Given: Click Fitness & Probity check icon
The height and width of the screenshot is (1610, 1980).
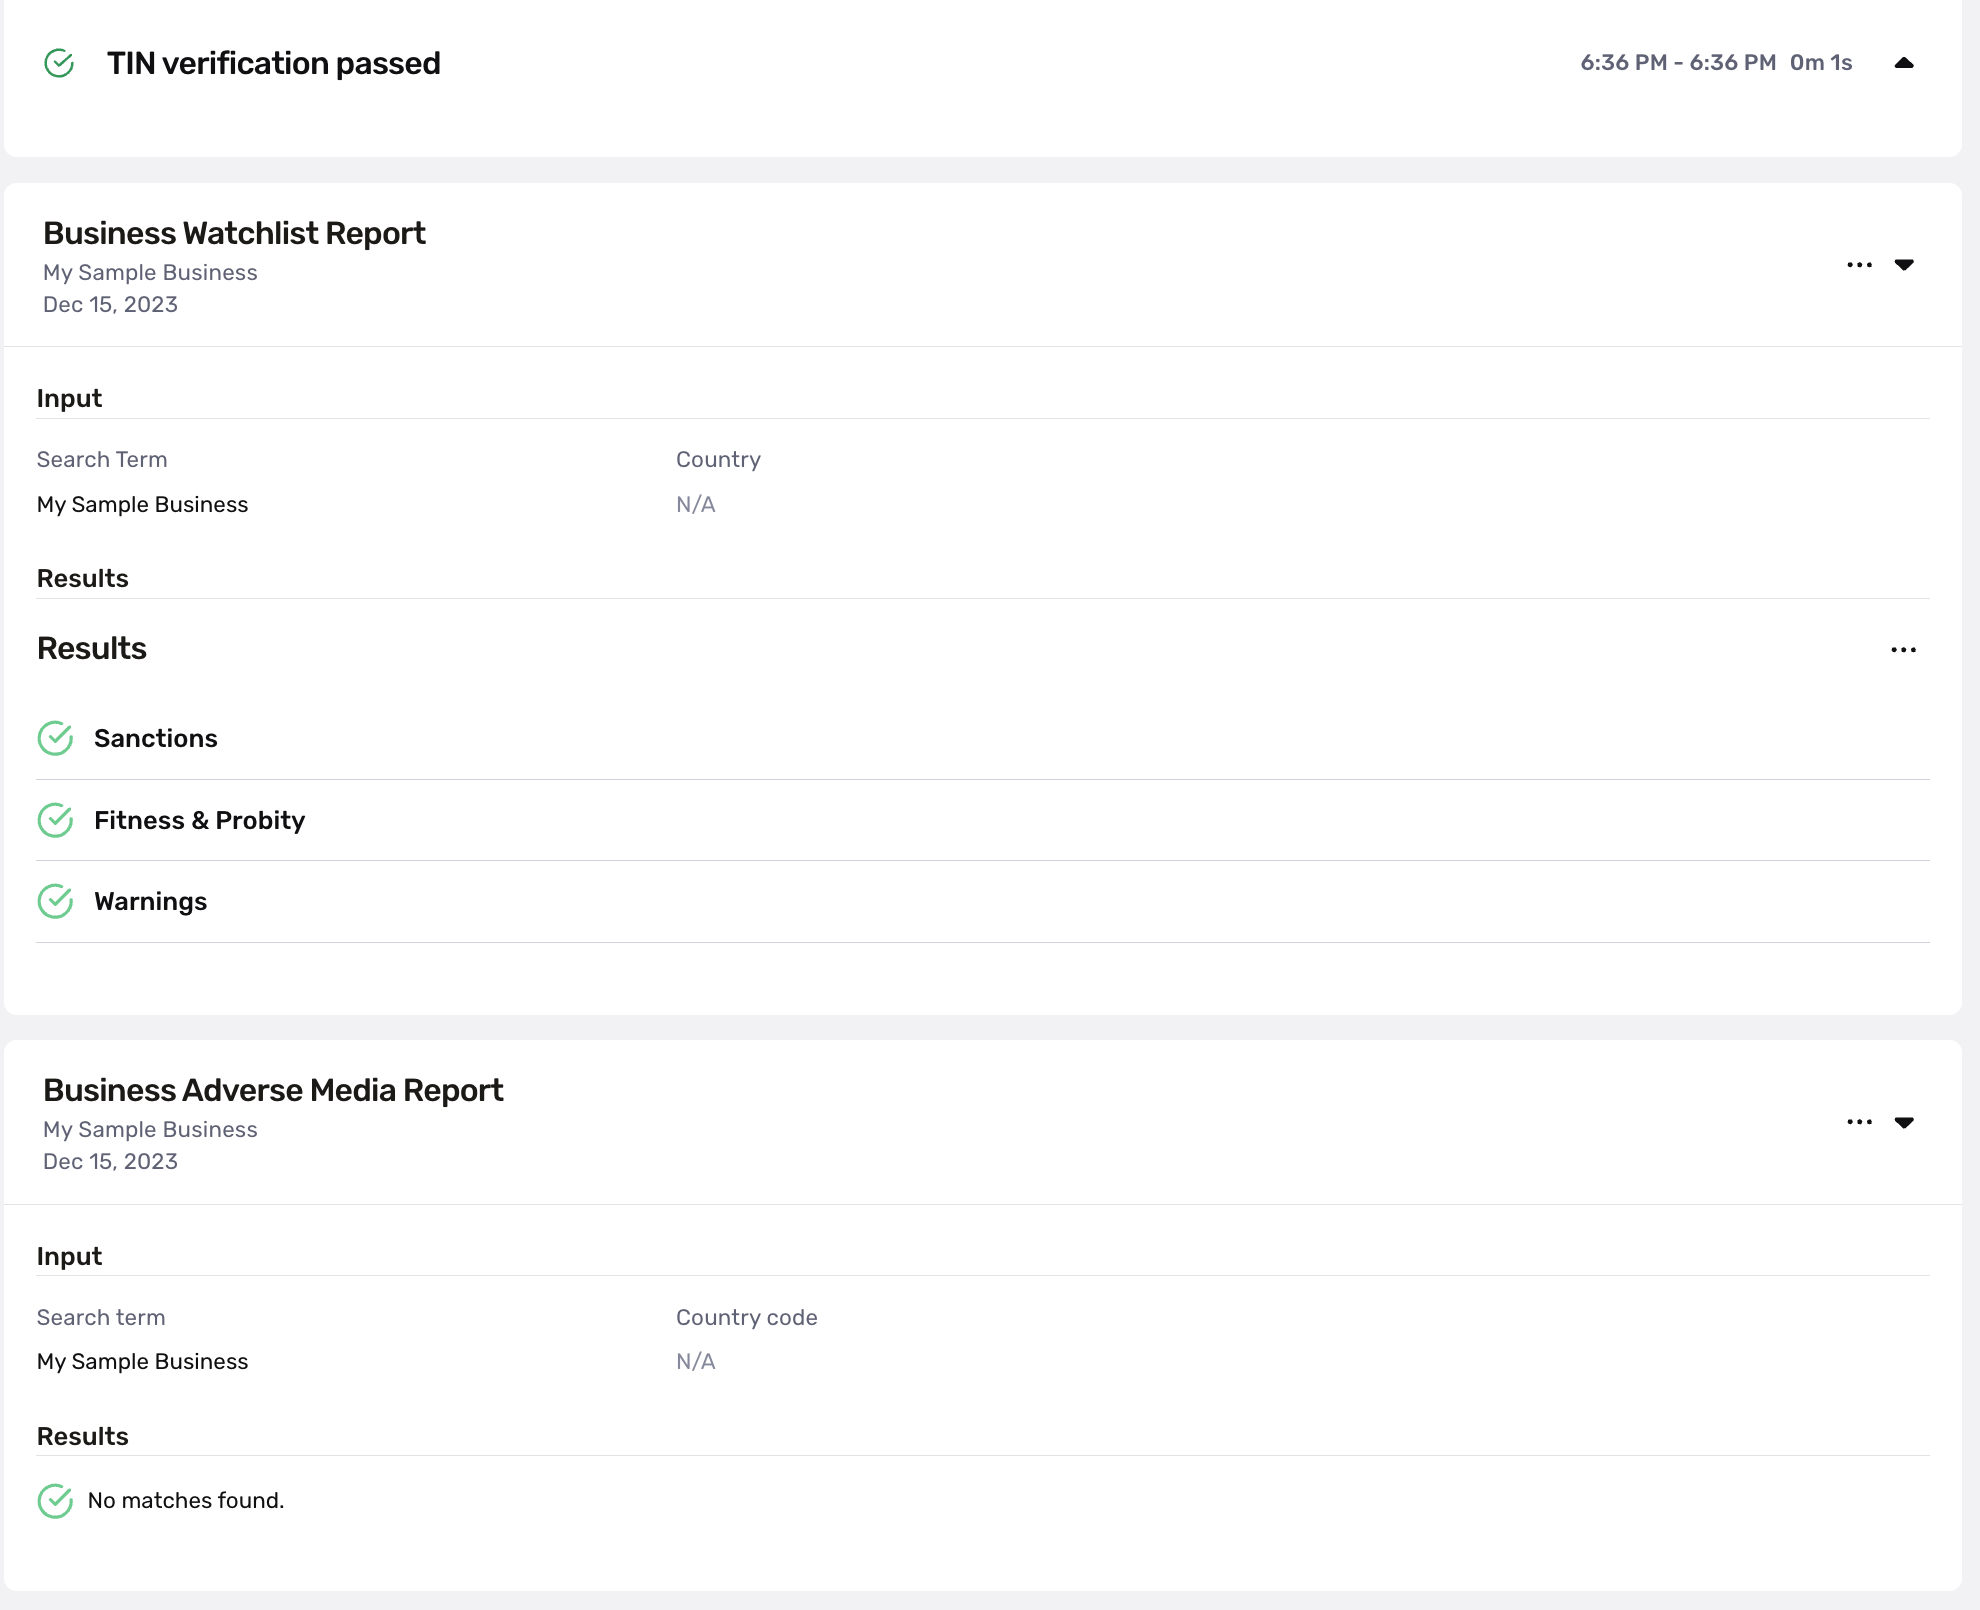Looking at the screenshot, I should tap(56, 820).
